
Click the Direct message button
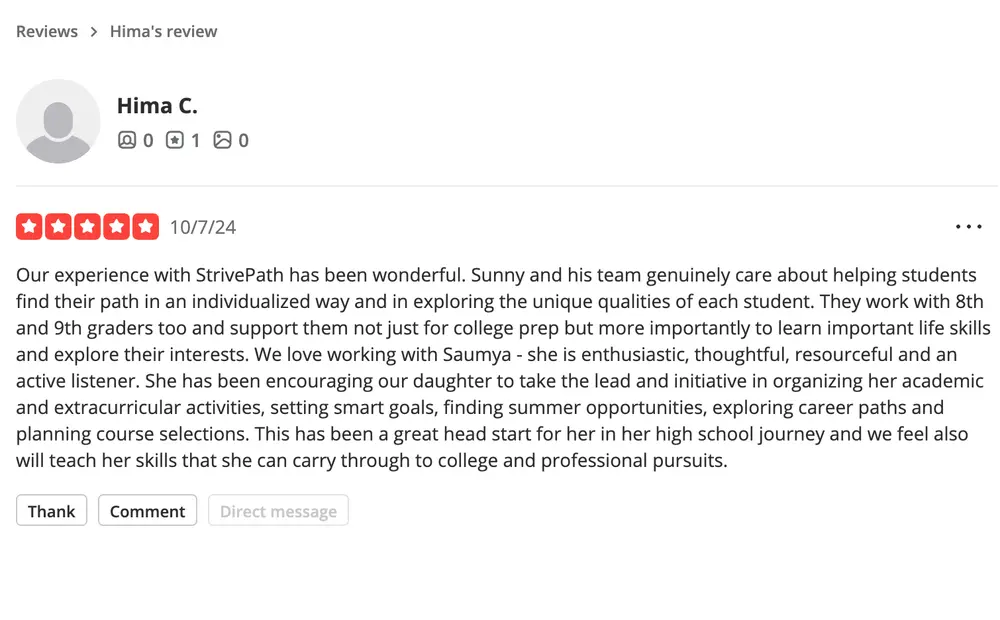278,510
